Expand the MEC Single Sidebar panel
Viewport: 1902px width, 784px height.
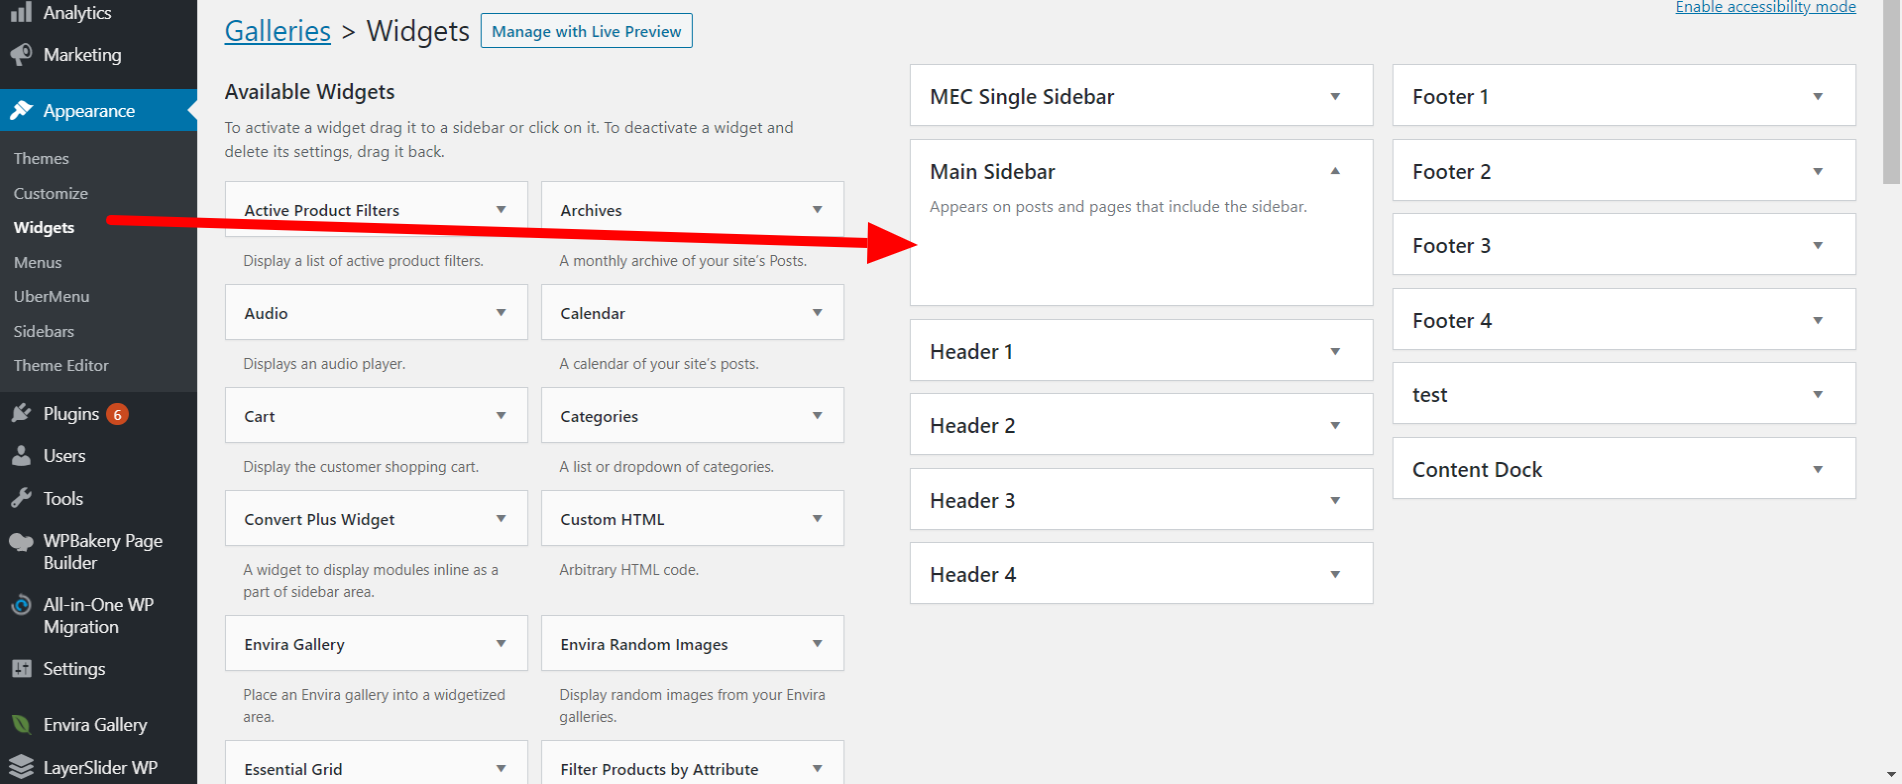click(1335, 97)
